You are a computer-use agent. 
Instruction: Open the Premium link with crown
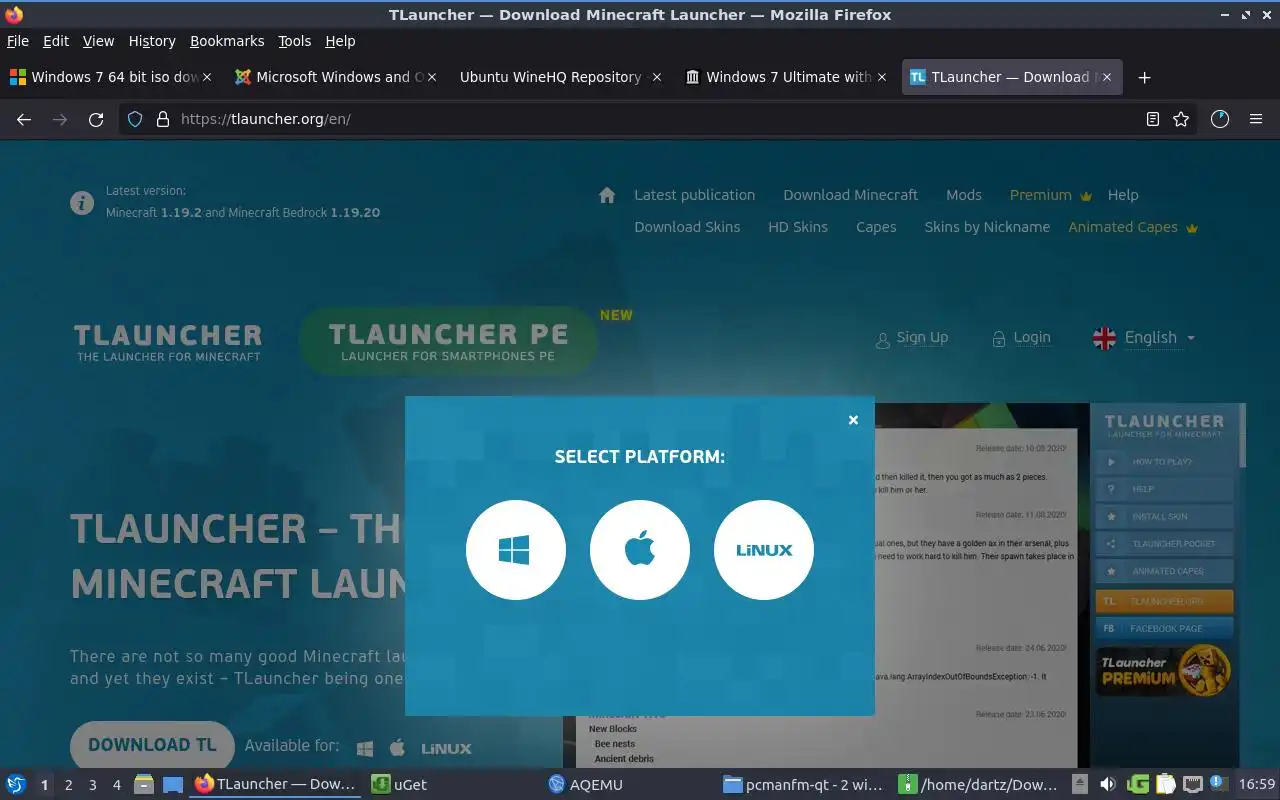click(x=1050, y=195)
